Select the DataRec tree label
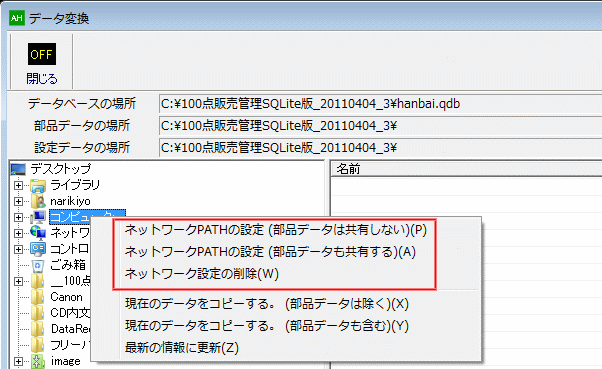This screenshot has height=369, width=602. [71, 329]
